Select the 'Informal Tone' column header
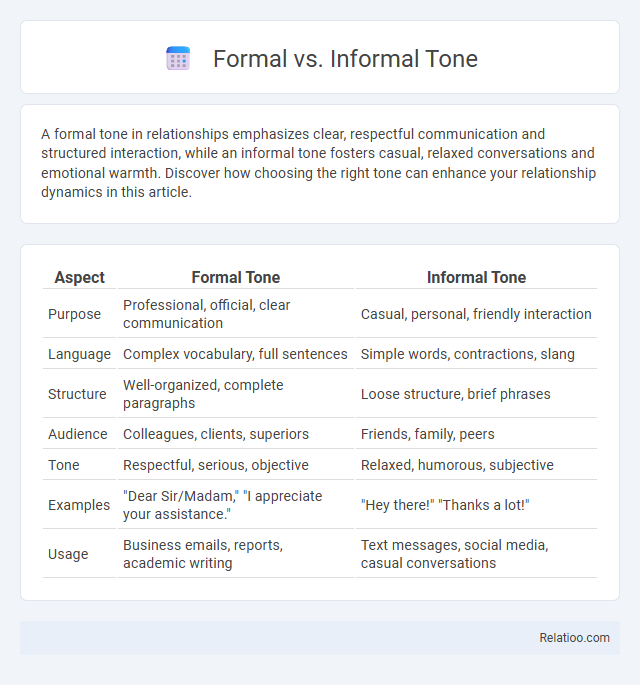The height and width of the screenshot is (685, 640). click(476, 277)
